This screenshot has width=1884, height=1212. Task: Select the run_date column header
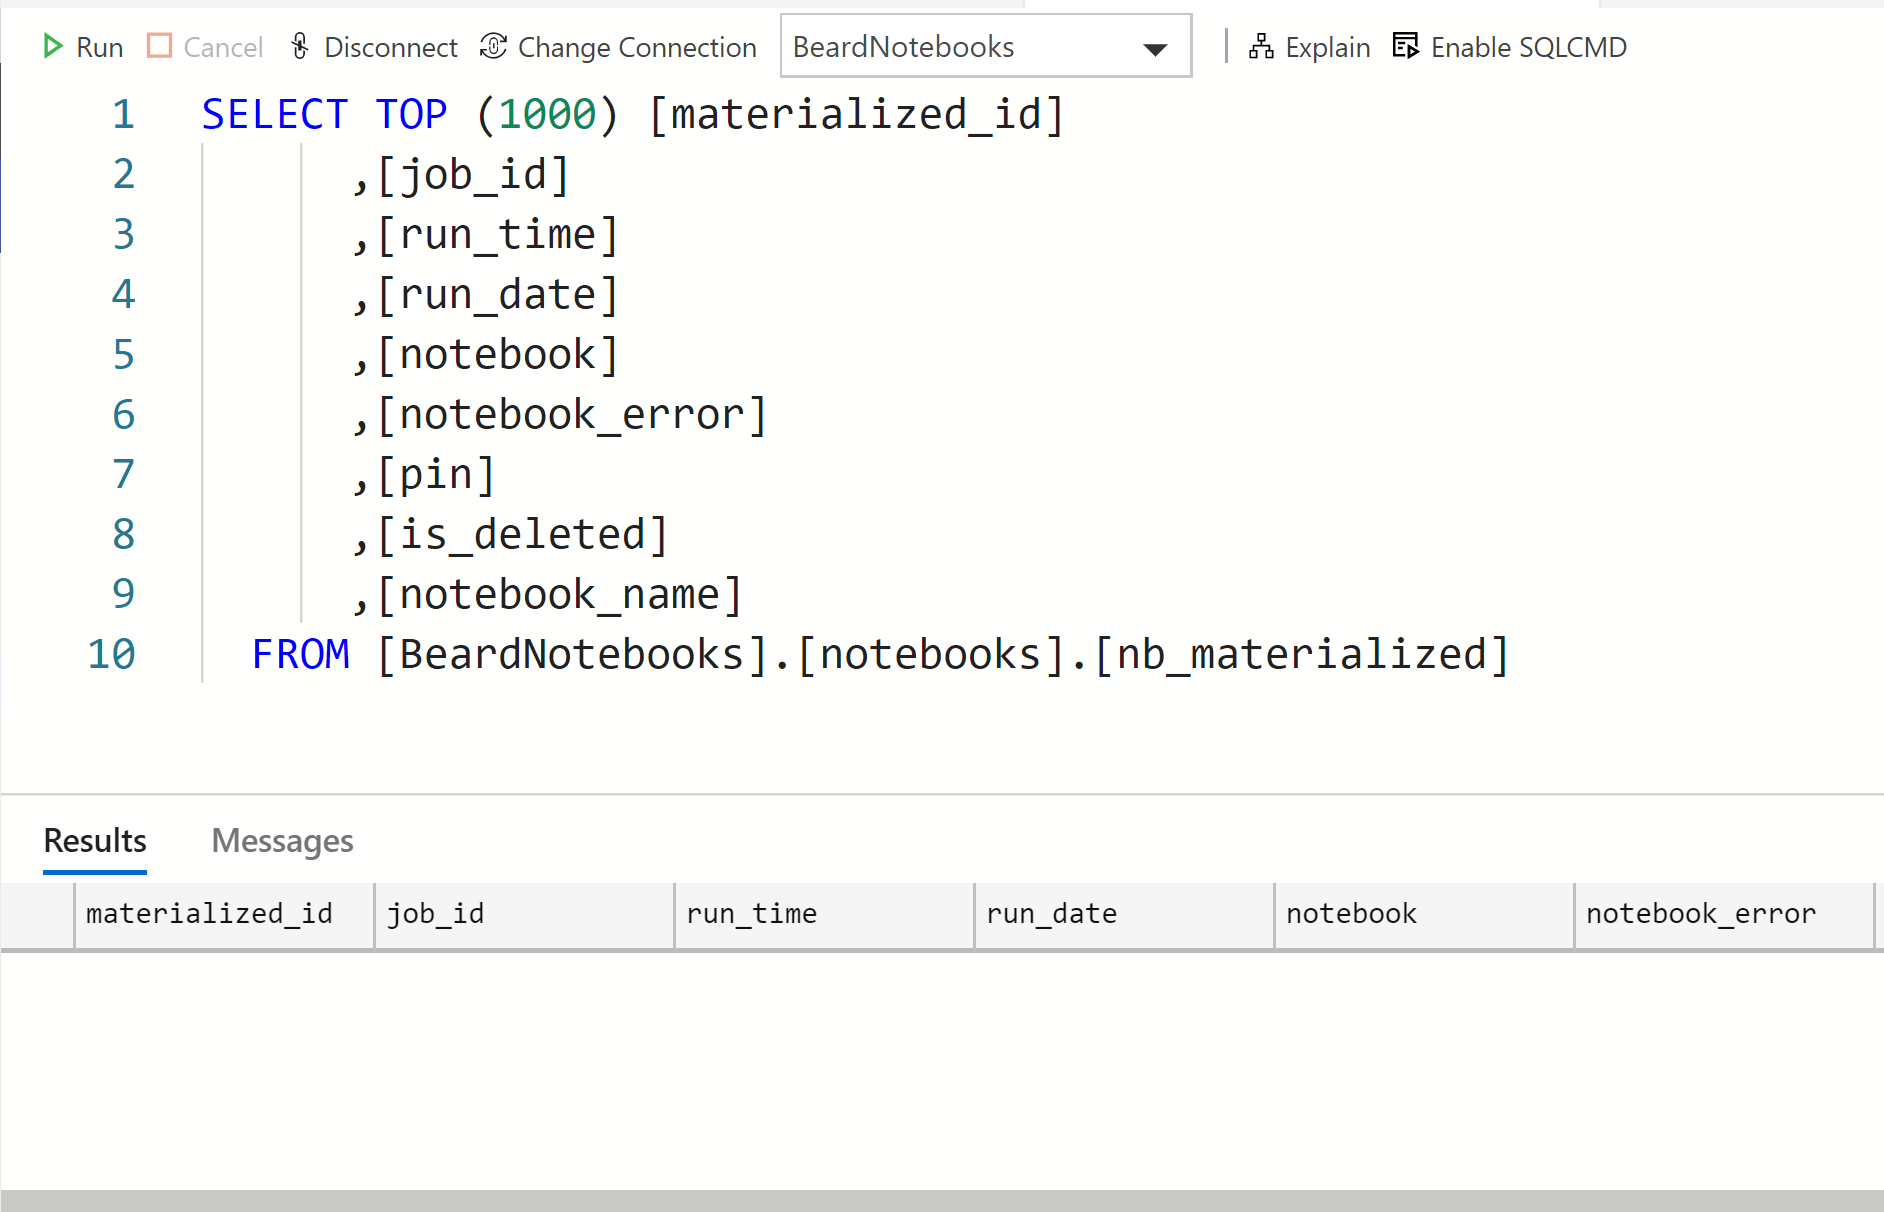tap(1052, 914)
